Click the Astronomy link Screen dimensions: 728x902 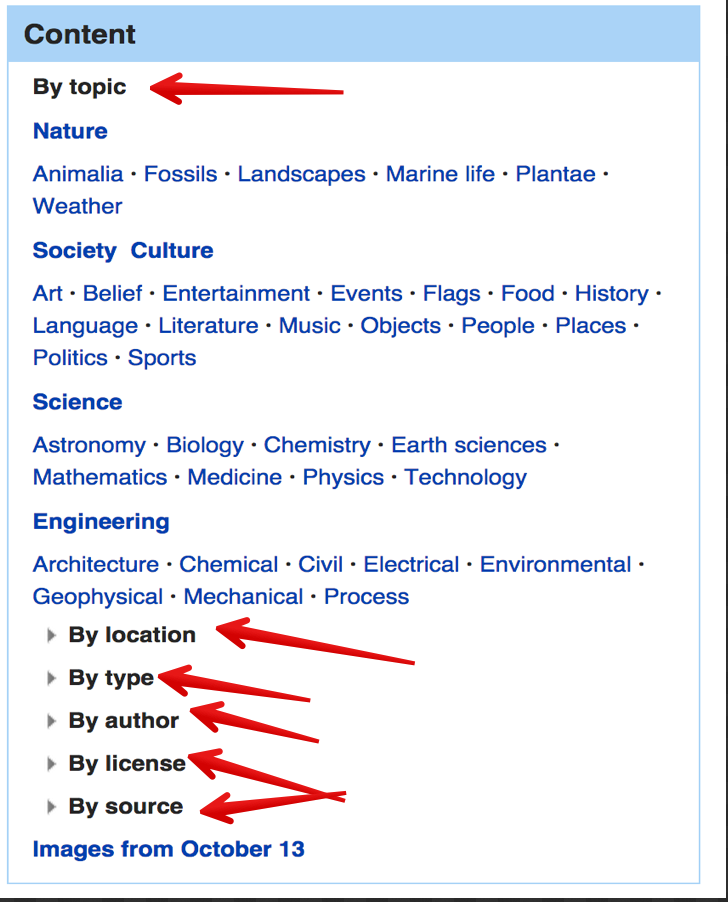tap(89, 445)
